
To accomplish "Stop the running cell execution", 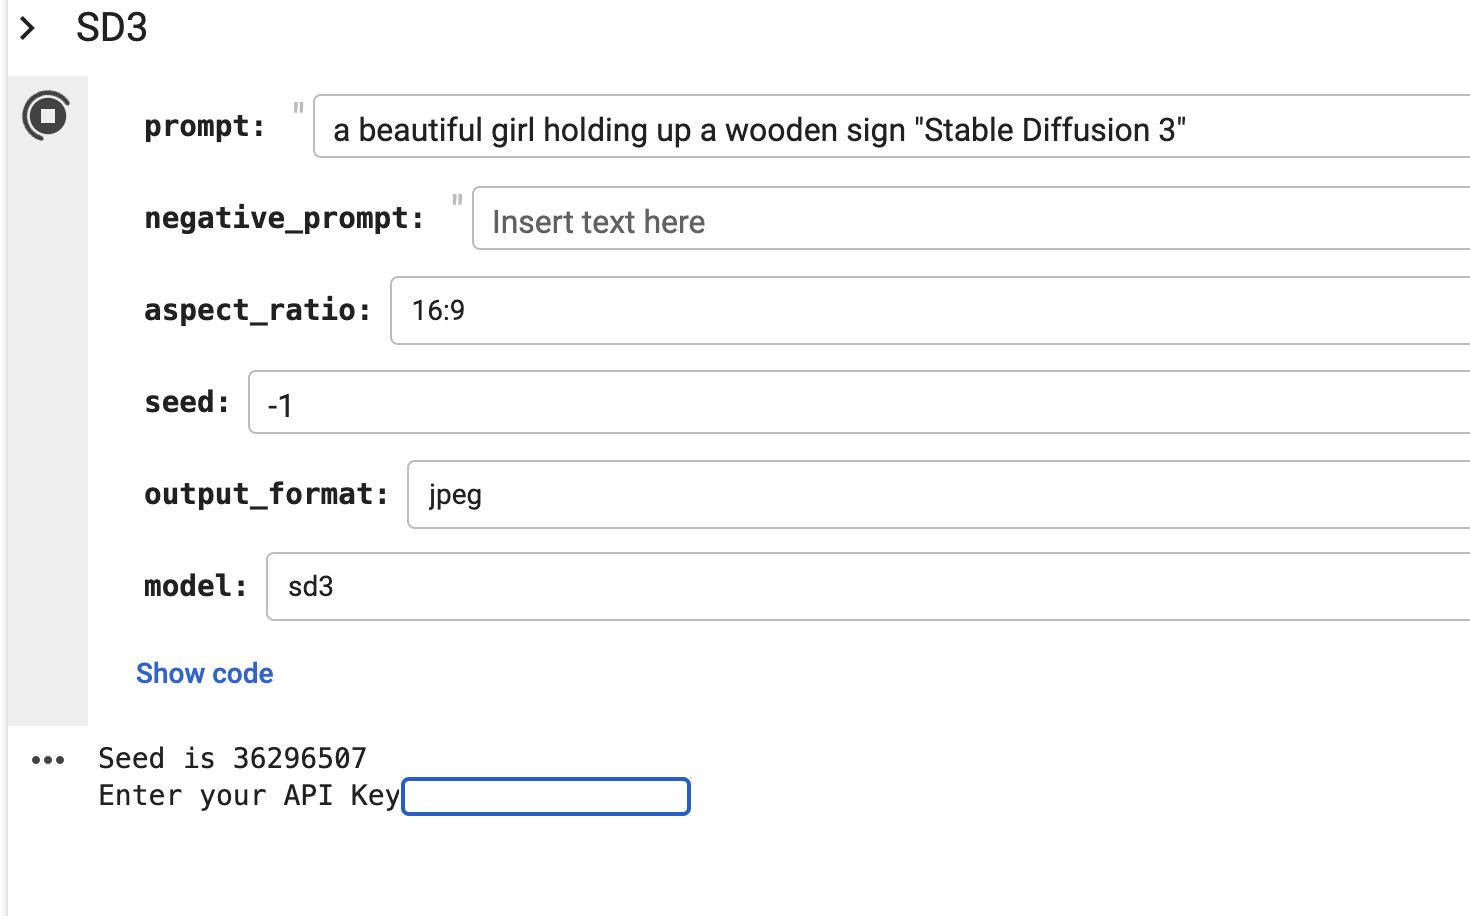I will (46, 116).
